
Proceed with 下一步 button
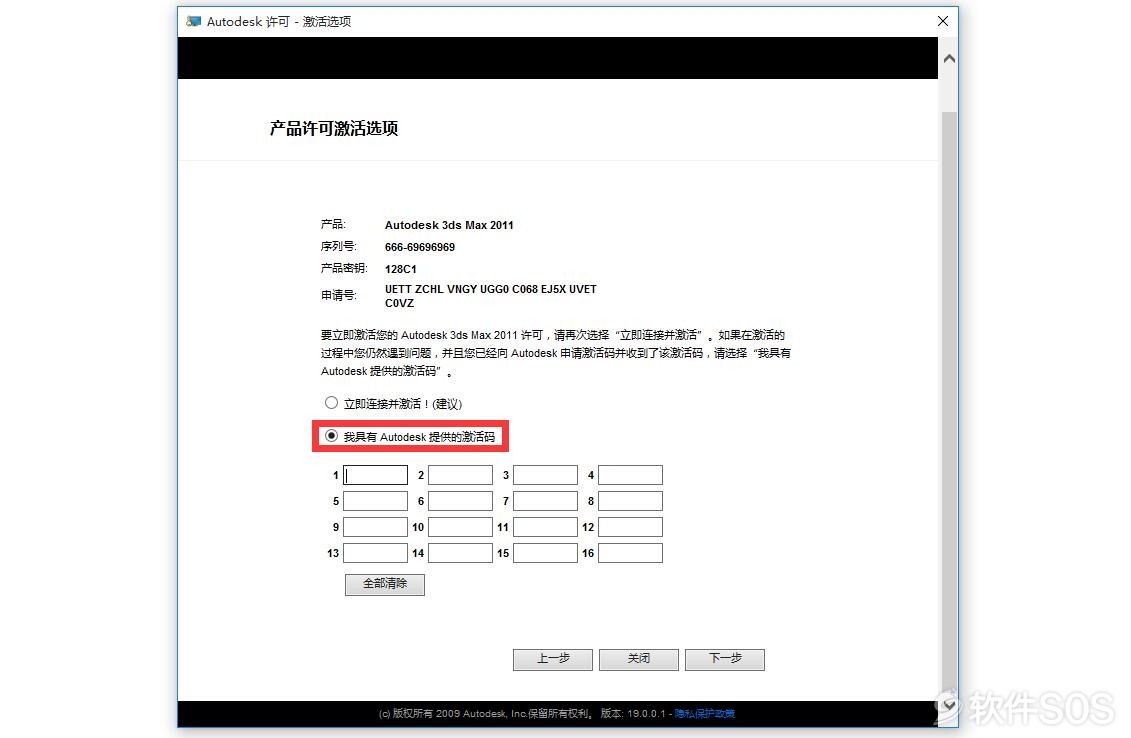click(x=725, y=659)
